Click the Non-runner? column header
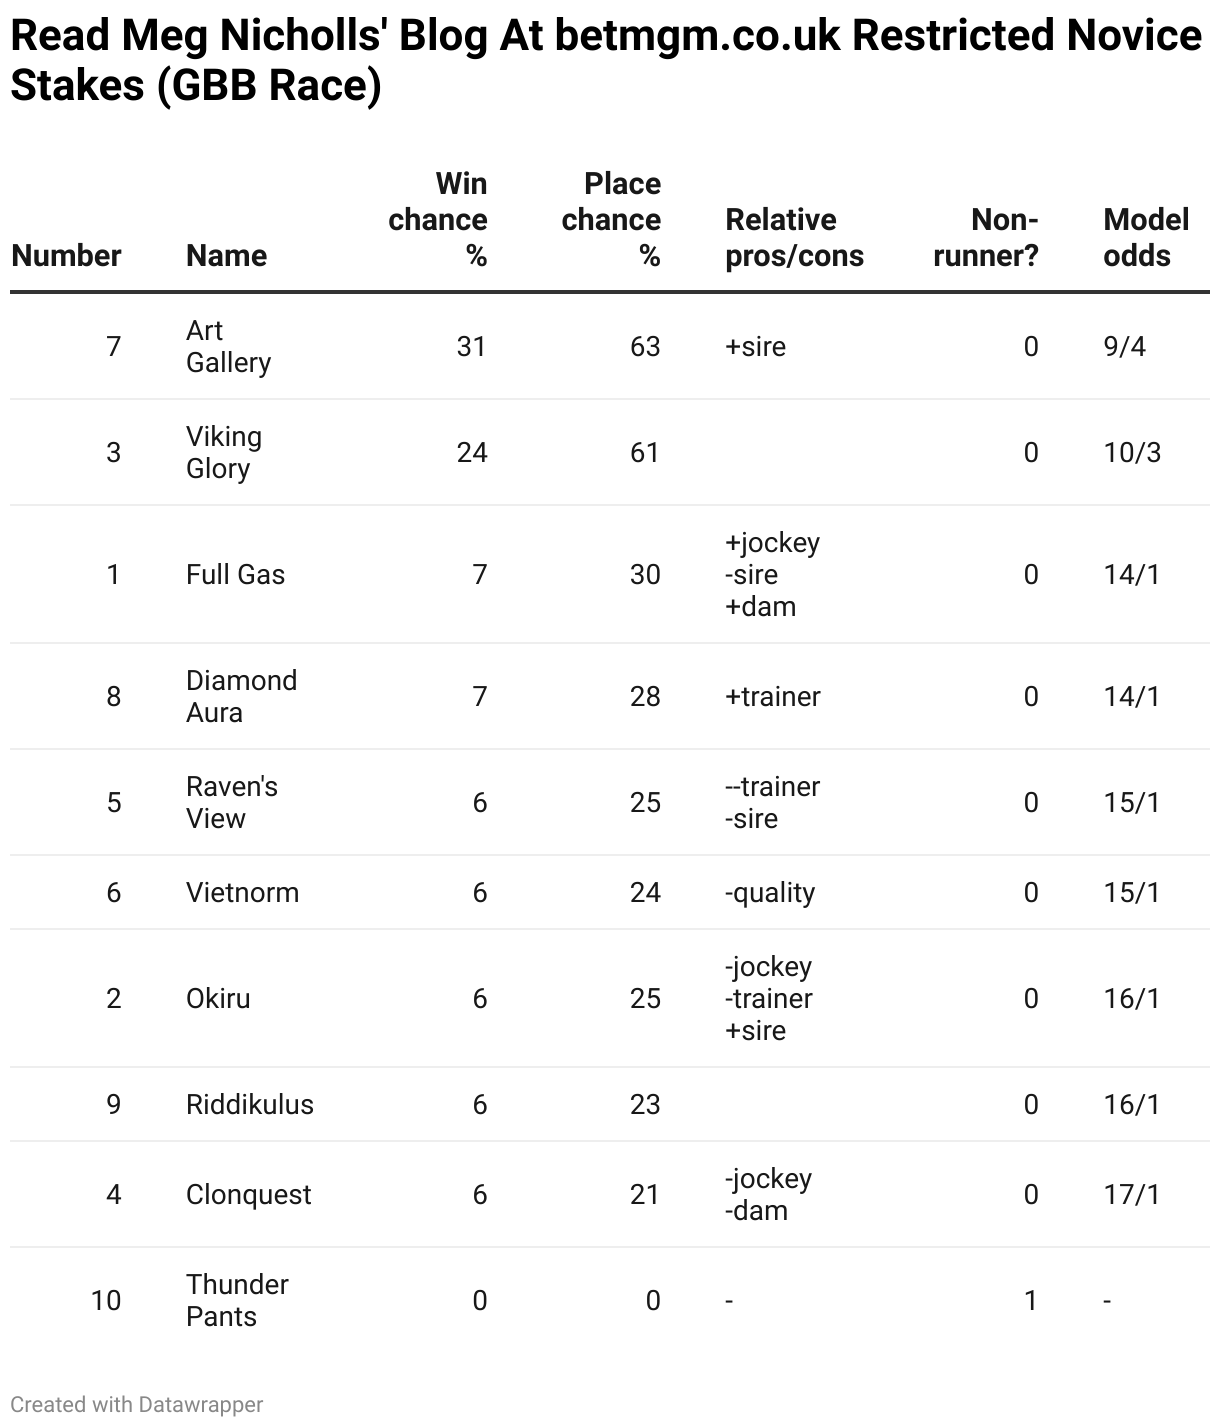Image resolution: width=1220 pixels, height=1428 pixels. pos(986,238)
